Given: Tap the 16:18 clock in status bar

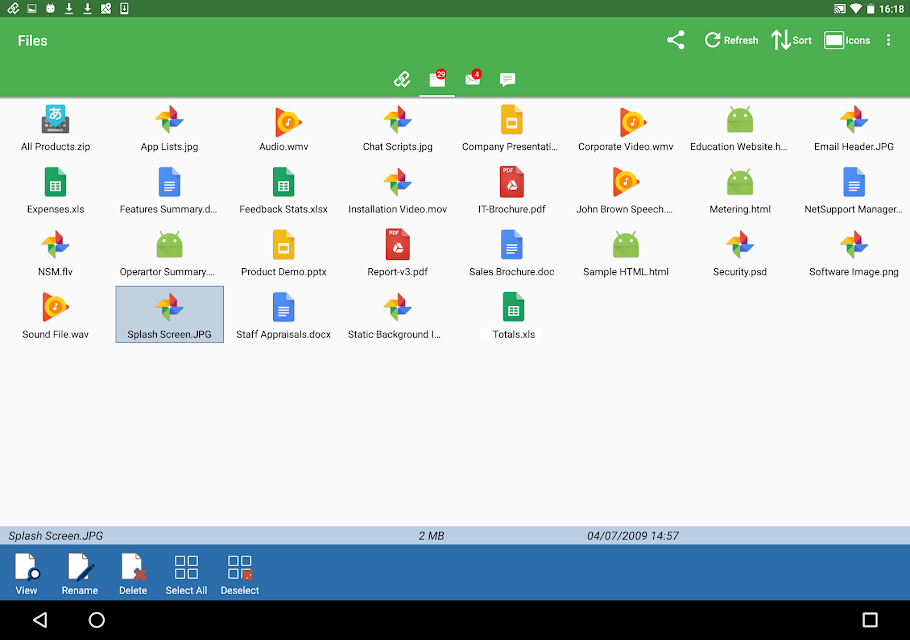Looking at the screenshot, I should point(891,9).
